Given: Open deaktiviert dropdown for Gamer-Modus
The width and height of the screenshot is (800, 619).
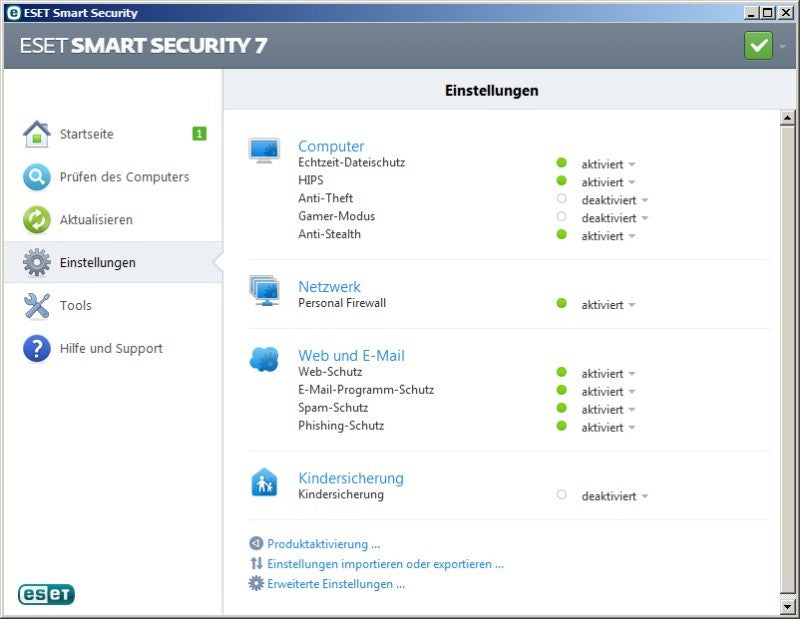Looking at the screenshot, I should [614, 218].
